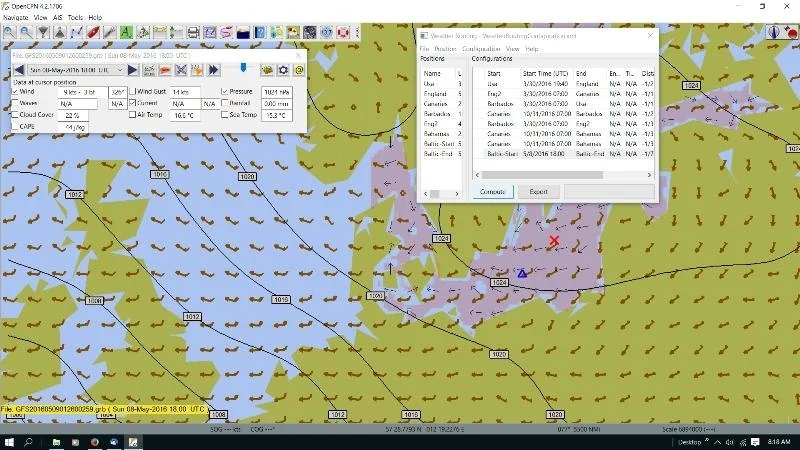
Task: Select Eng2 to Canaries configuration row
Action: pos(563,94)
